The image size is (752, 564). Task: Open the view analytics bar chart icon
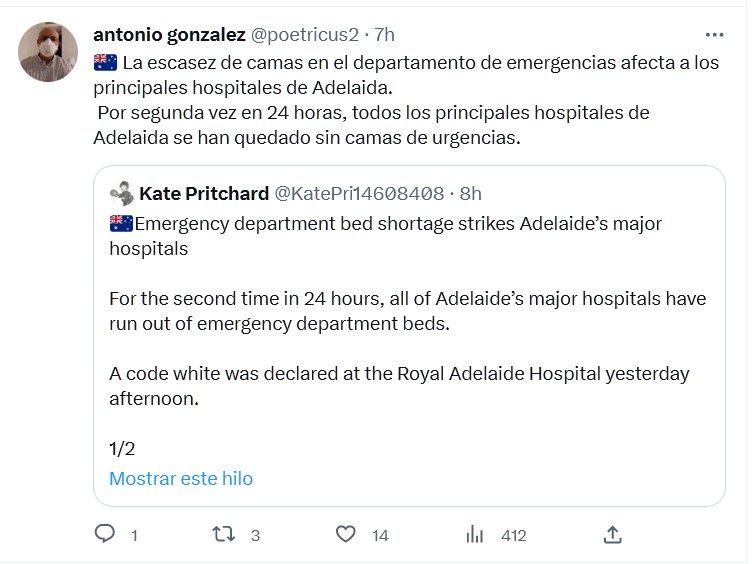click(x=475, y=535)
